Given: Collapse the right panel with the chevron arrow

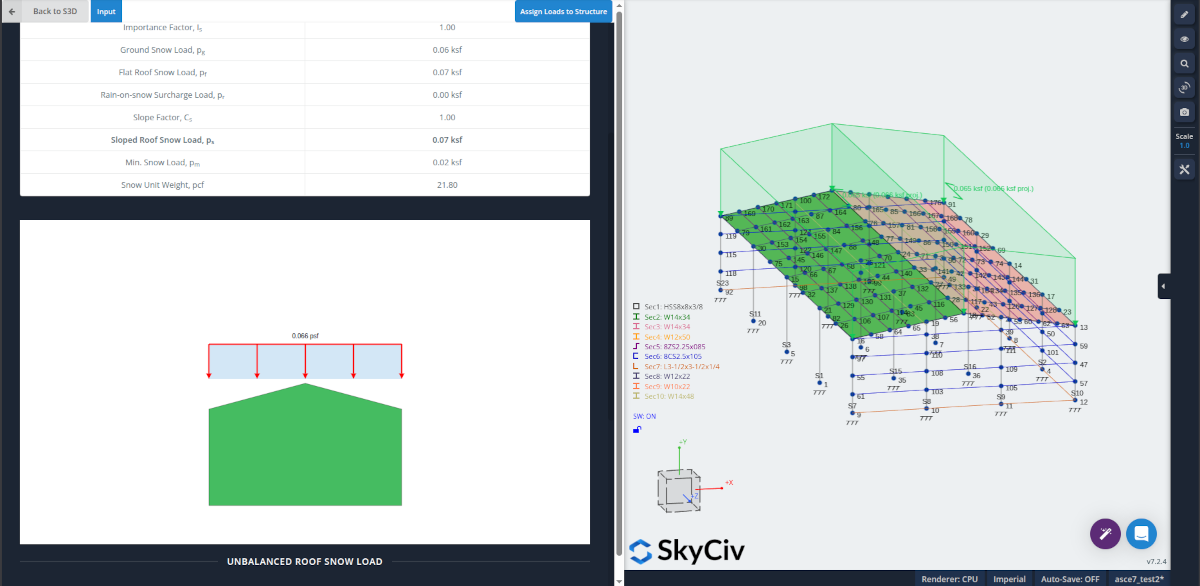Looking at the screenshot, I should point(1163,286).
